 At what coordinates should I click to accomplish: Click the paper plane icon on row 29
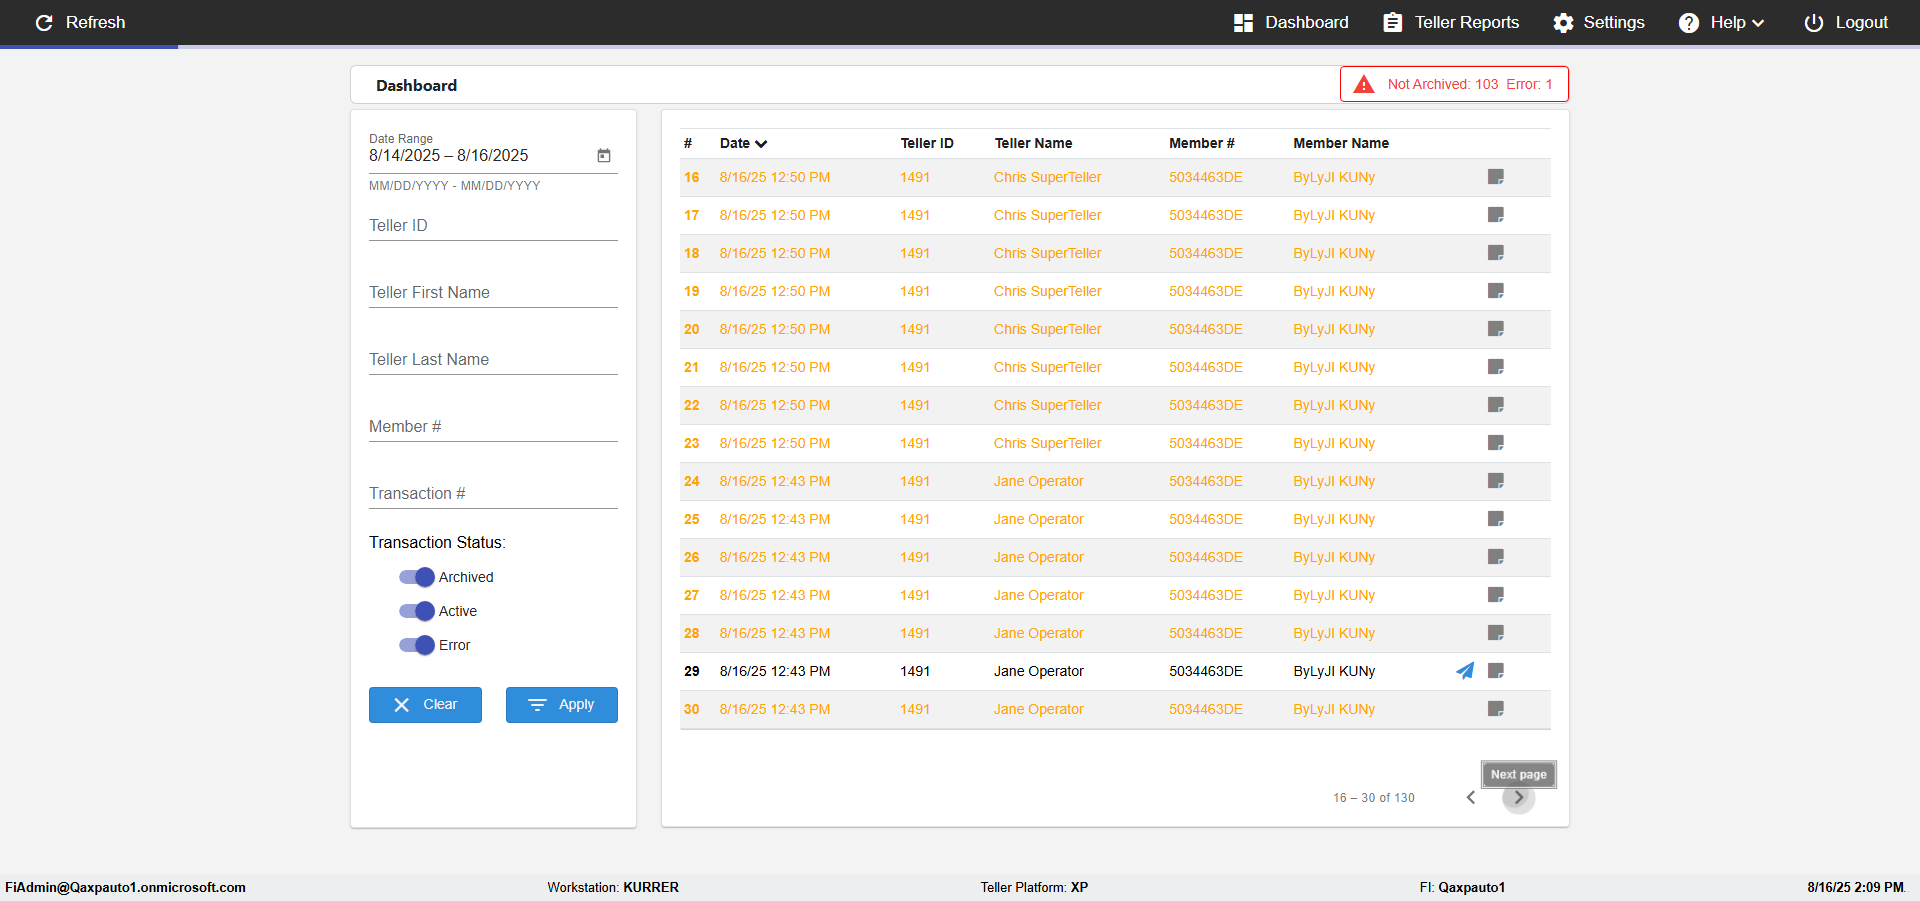1465,671
